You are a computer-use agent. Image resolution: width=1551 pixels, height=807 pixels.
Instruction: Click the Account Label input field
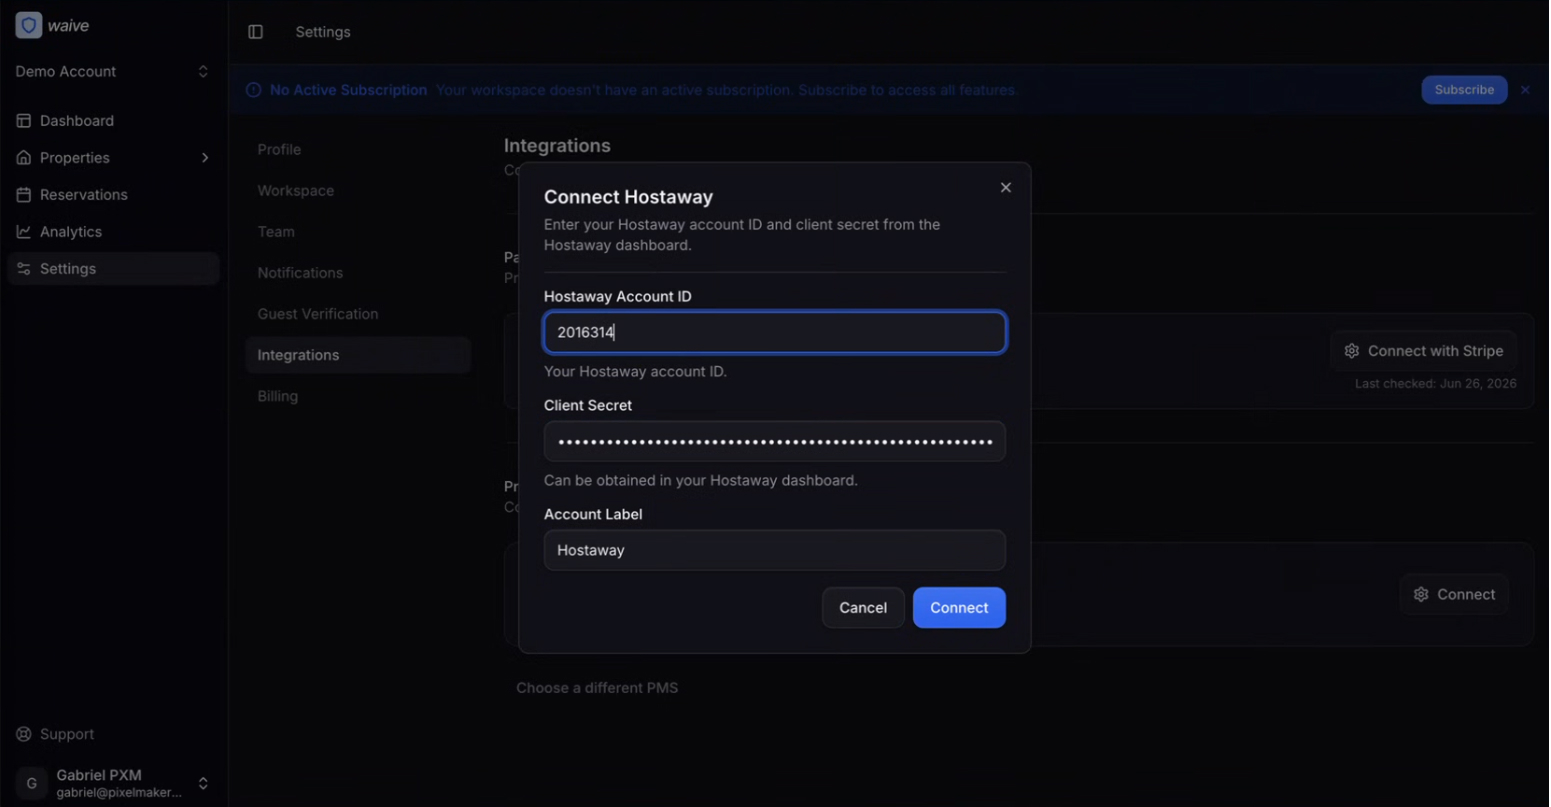point(775,550)
